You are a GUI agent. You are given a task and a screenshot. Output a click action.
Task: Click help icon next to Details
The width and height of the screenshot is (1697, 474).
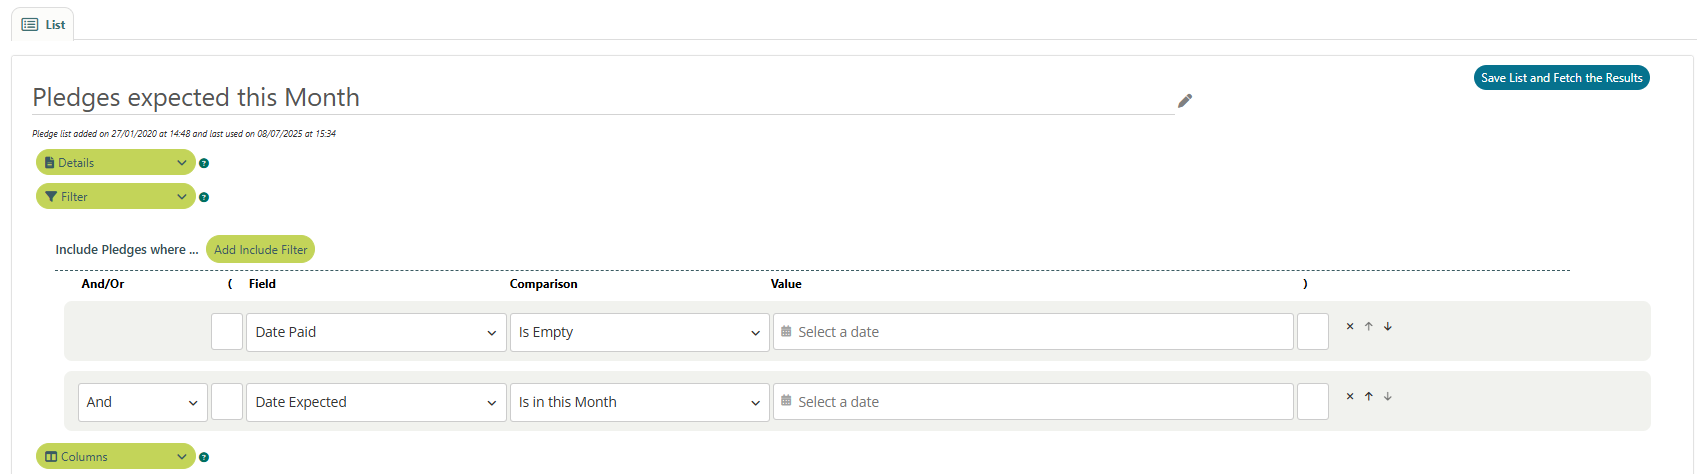(x=204, y=163)
